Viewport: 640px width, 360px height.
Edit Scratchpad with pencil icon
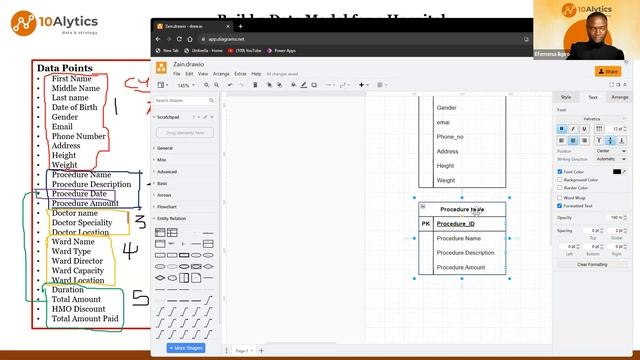click(205, 117)
